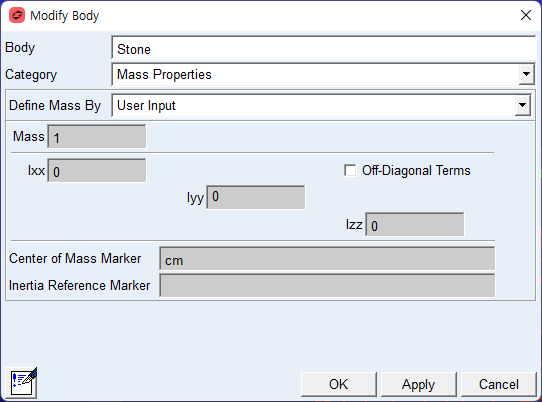Viewport: 542px width, 402px height.
Task: Click the OK button
Action: (339, 384)
